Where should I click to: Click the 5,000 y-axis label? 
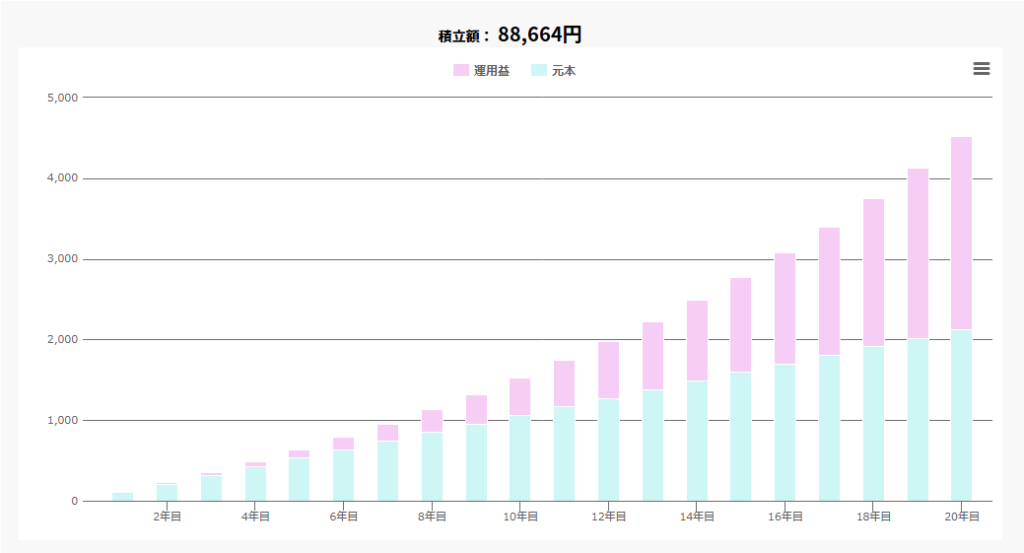coord(62,98)
